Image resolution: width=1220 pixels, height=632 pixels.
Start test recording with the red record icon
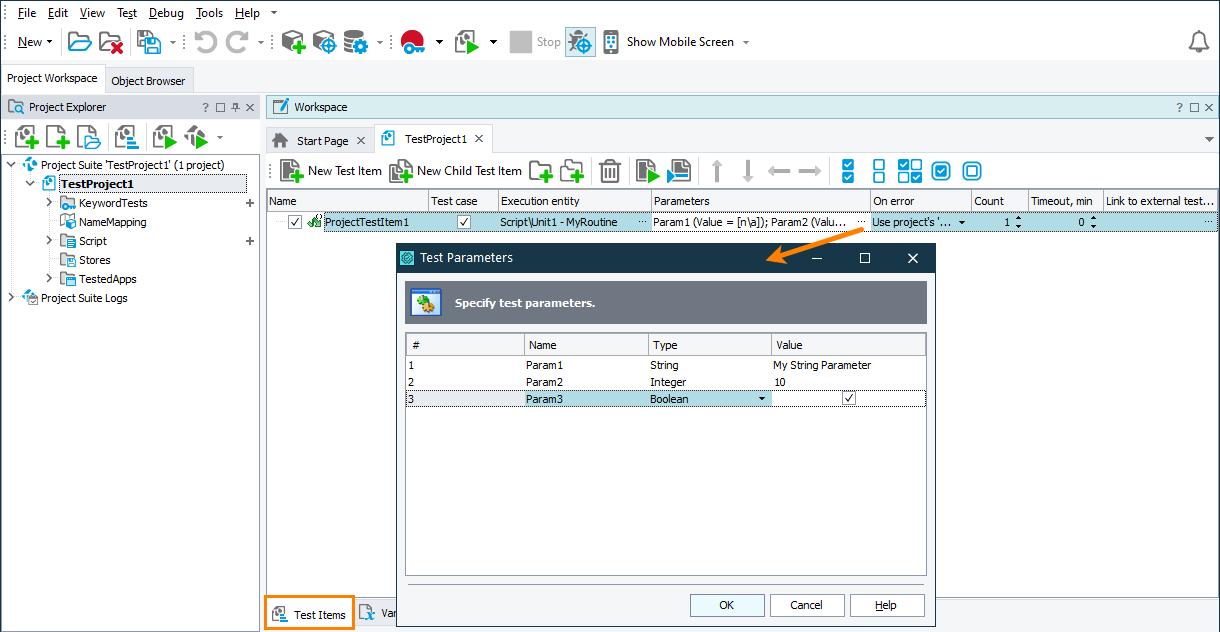pyautogui.click(x=413, y=41)
